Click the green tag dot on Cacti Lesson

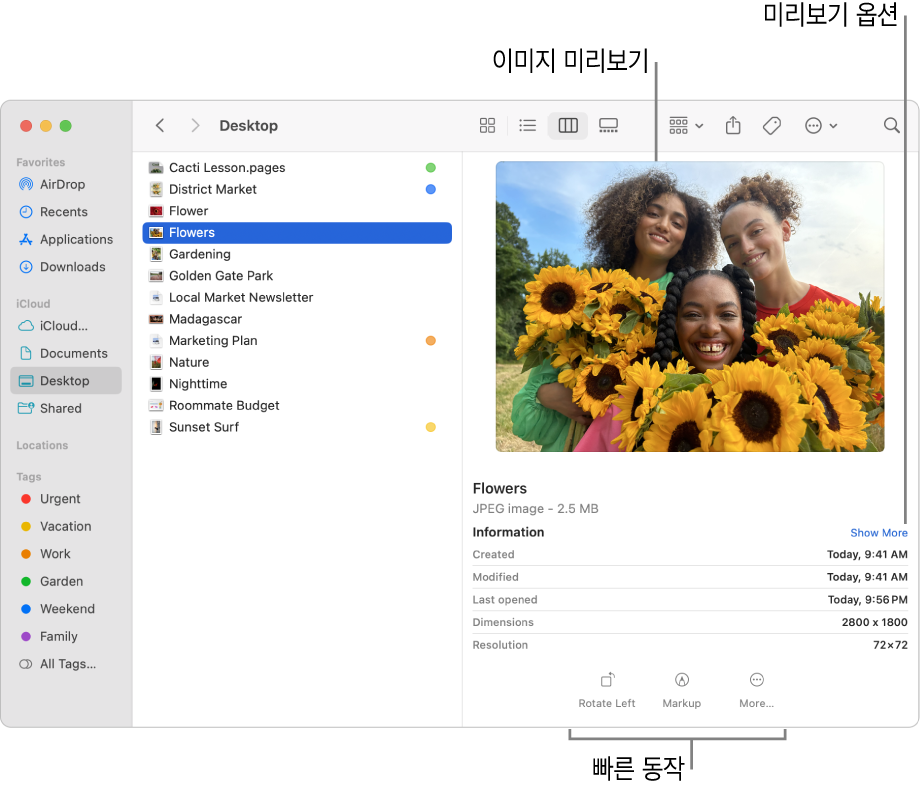[x=431, y=168]
